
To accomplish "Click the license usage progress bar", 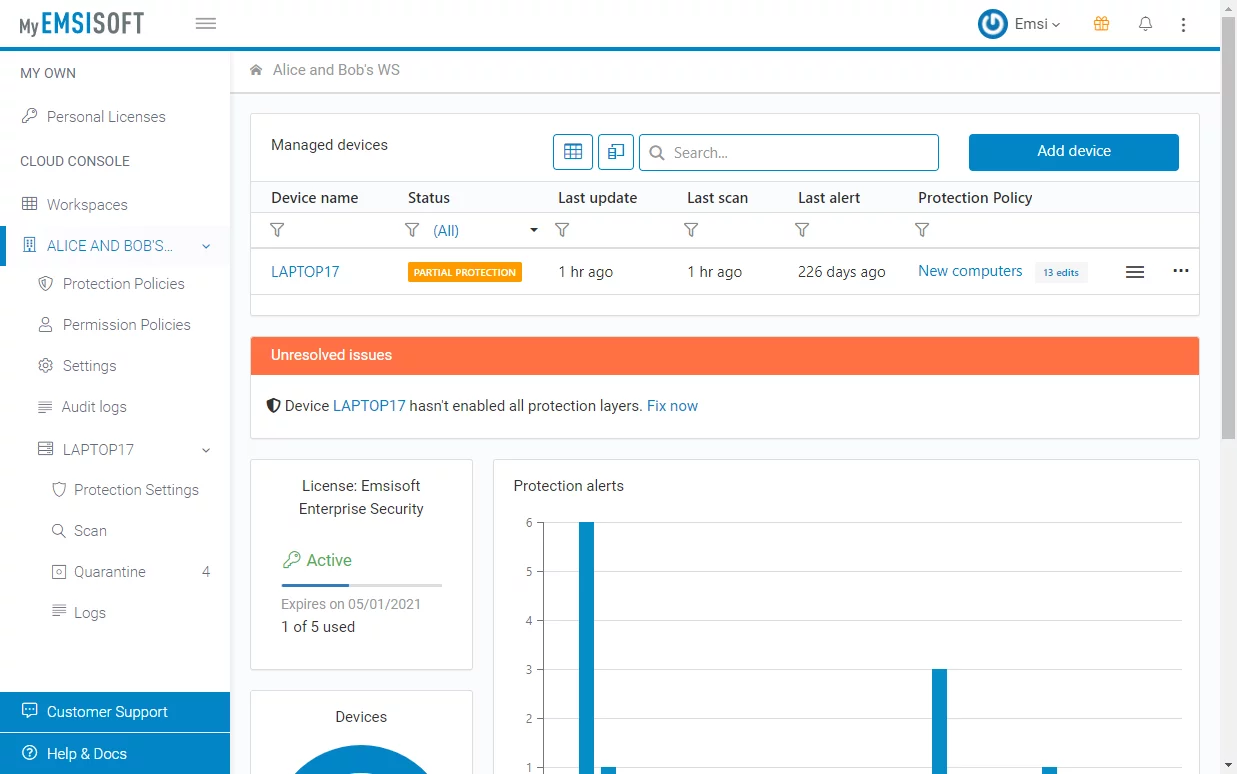I will 362,585.
